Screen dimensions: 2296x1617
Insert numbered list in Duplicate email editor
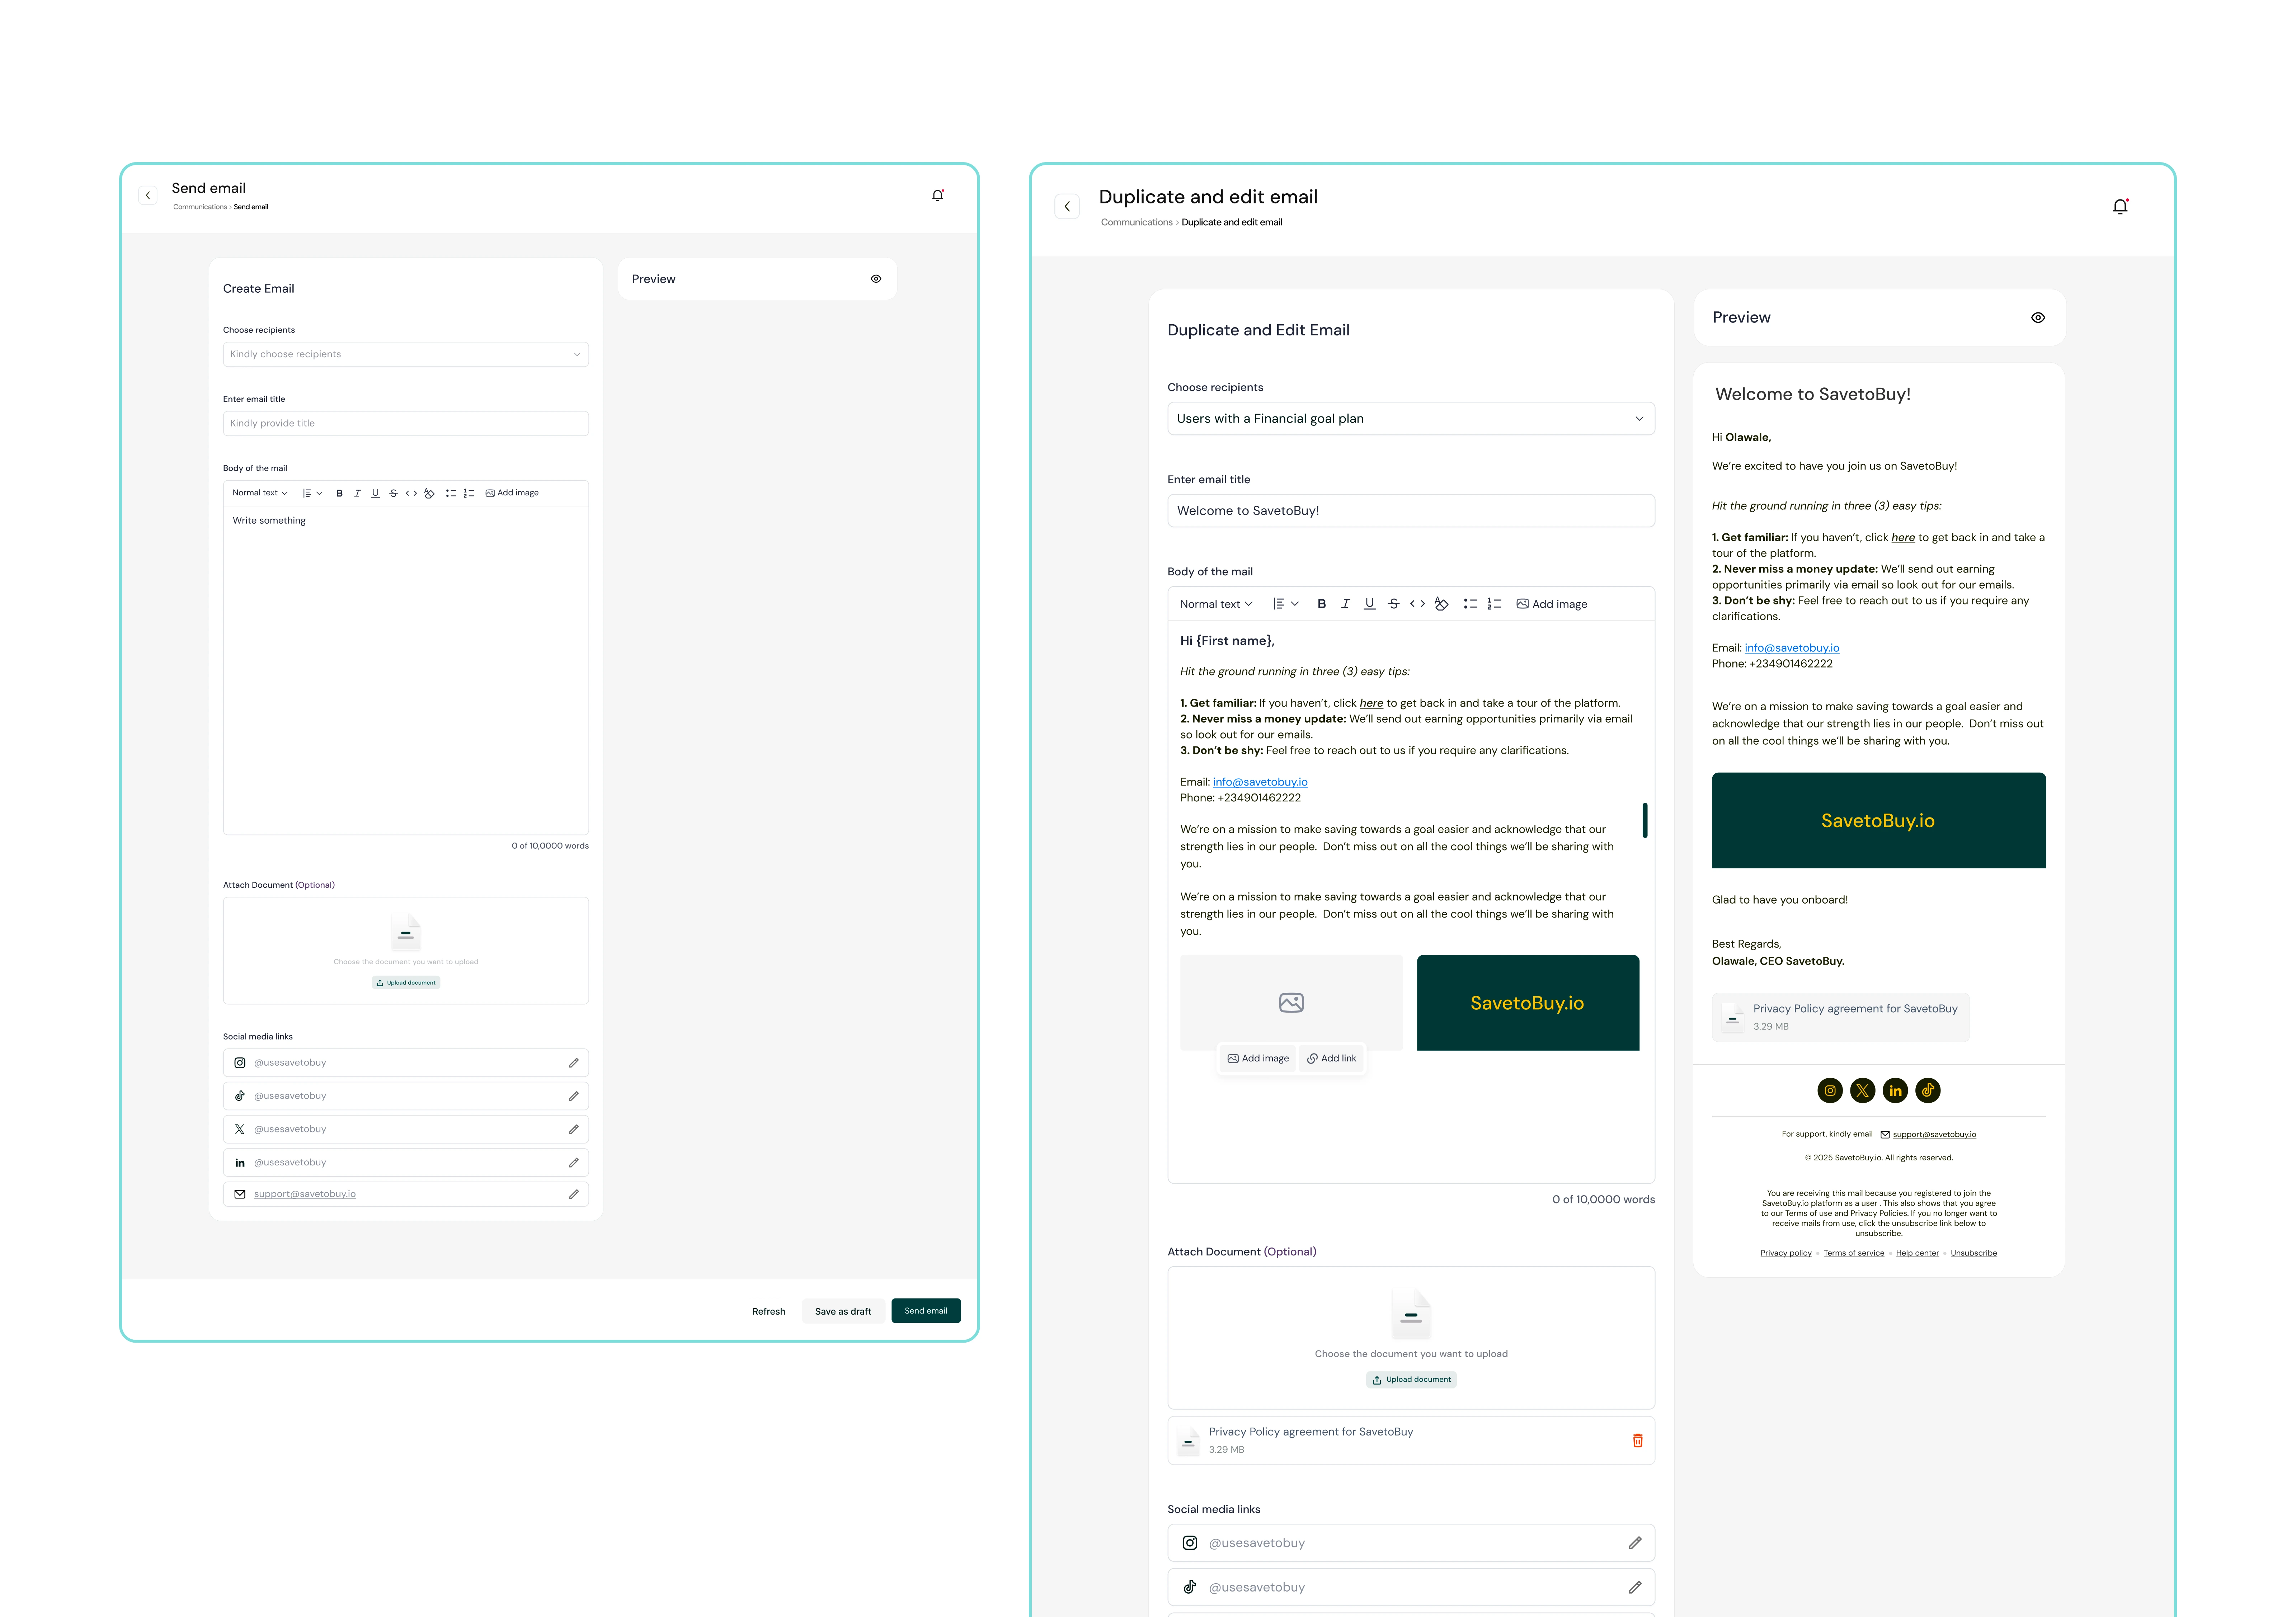pos(1494,604)
